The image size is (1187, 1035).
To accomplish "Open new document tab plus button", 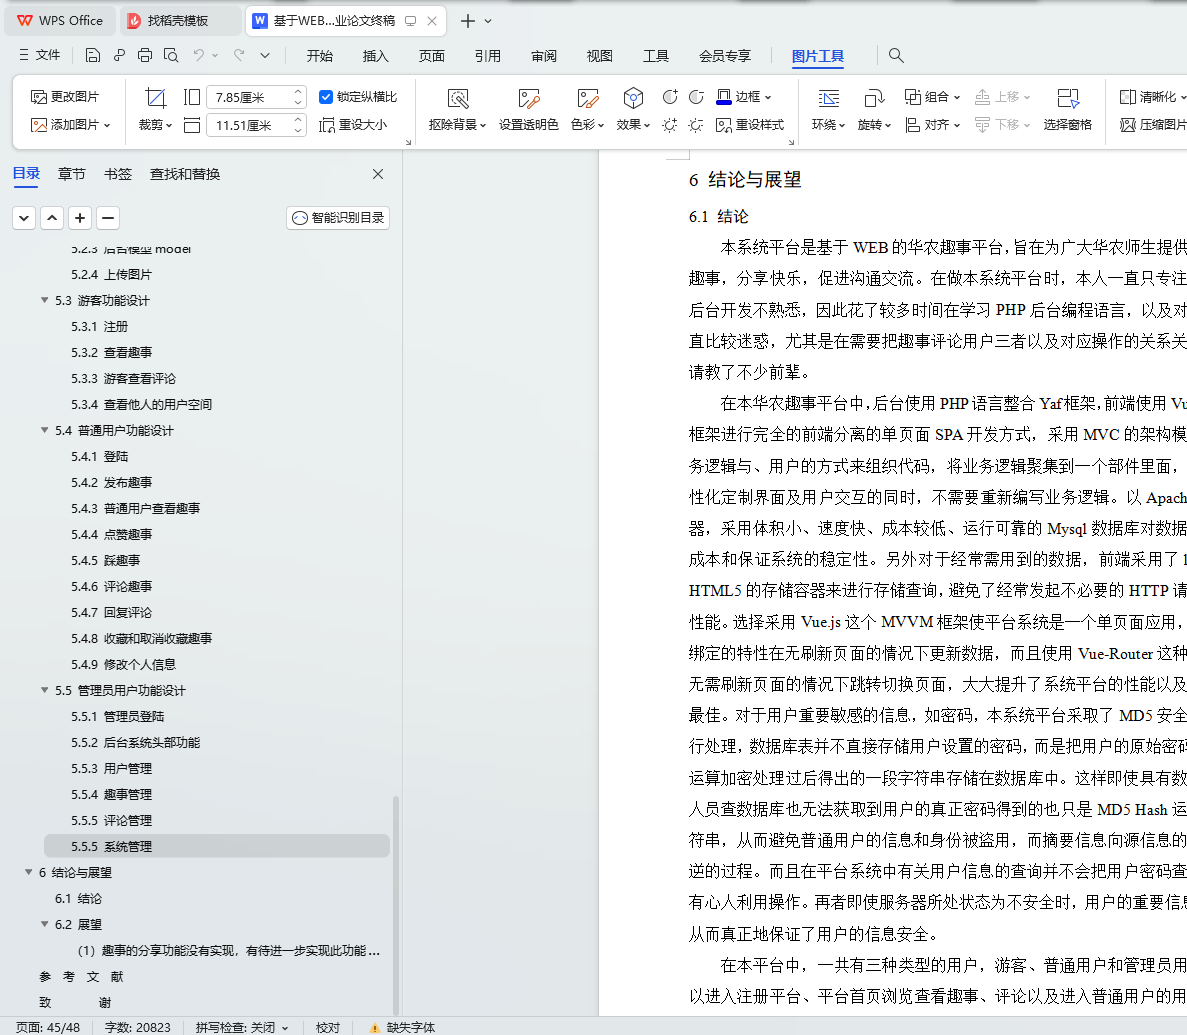I will [468, 21].
